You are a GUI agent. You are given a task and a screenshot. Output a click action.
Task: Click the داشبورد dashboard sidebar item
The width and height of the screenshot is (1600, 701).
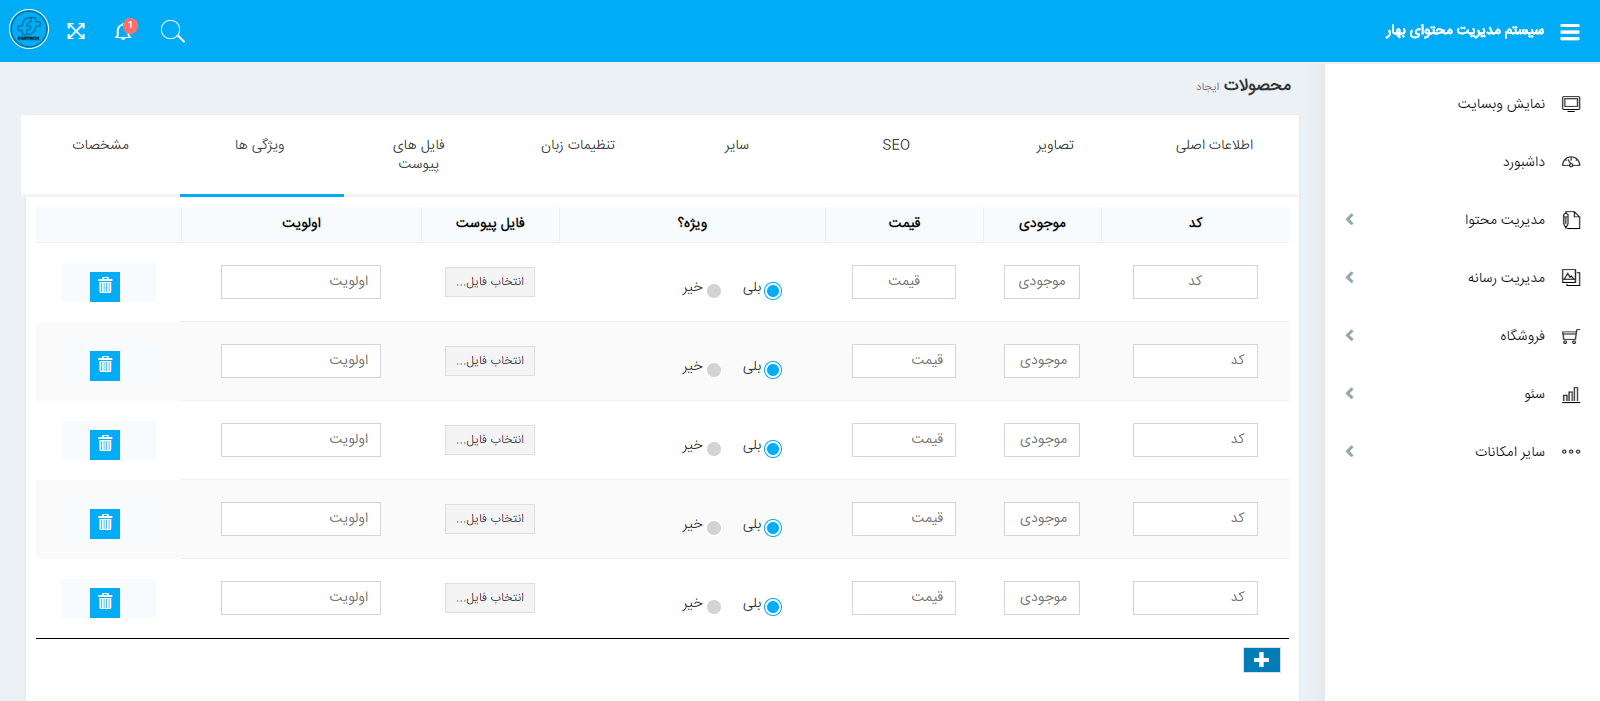coord(1523,162)
